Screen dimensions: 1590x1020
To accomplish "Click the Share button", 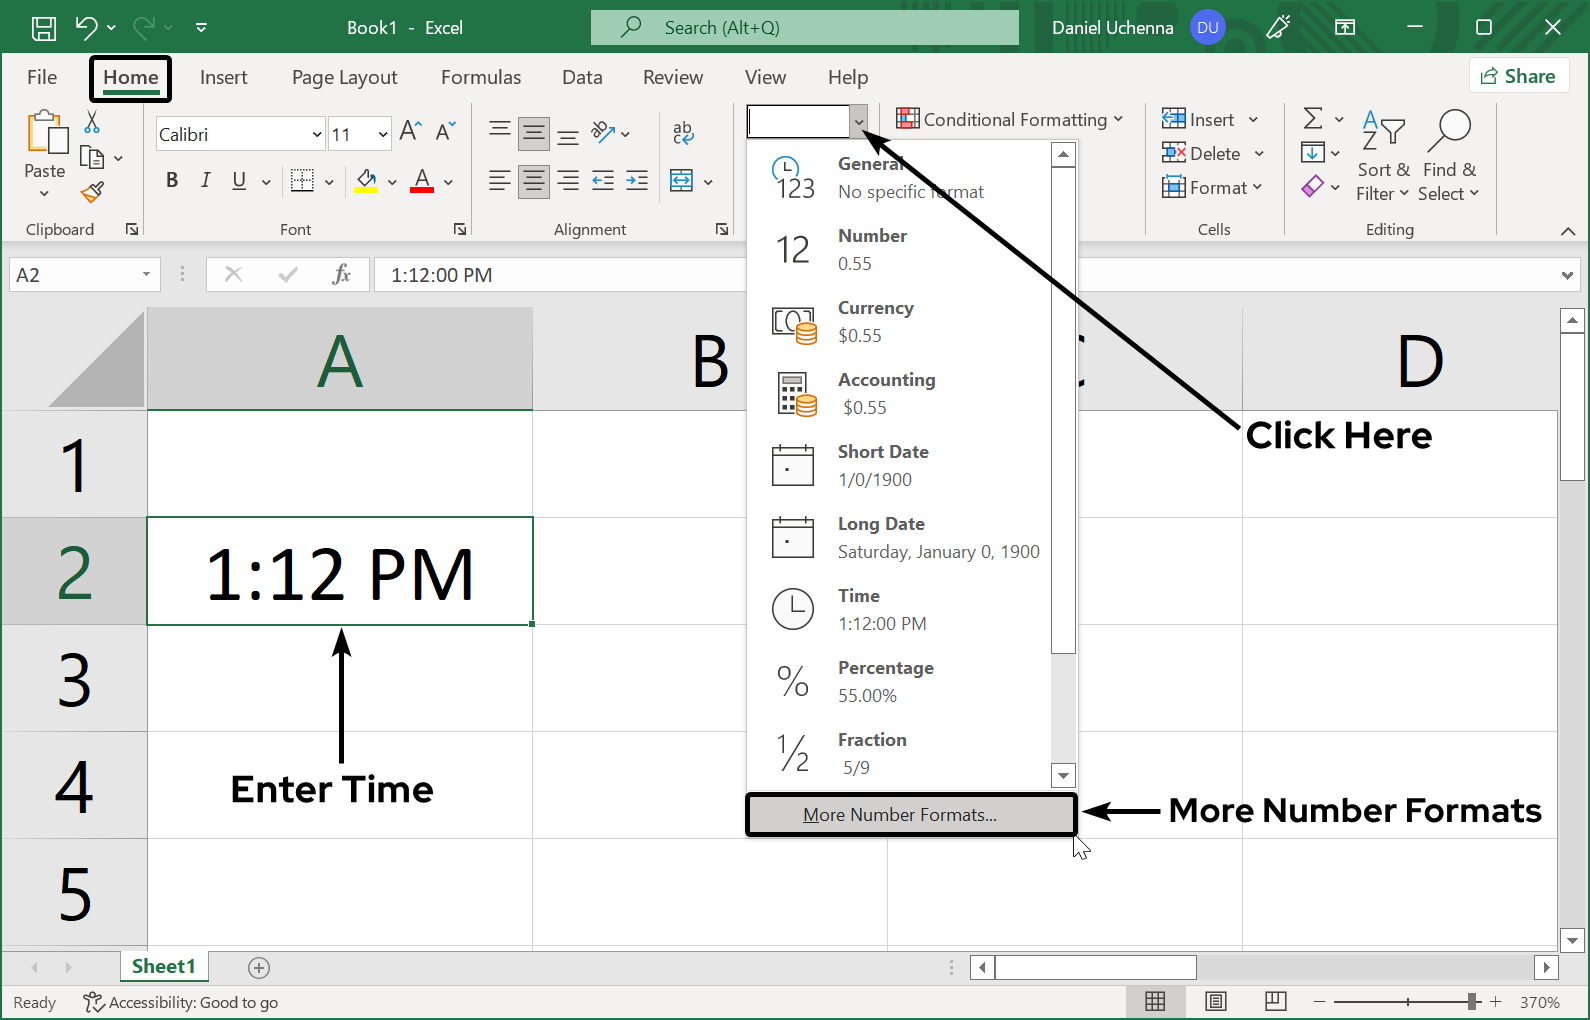I will [x=1518, y=76].
